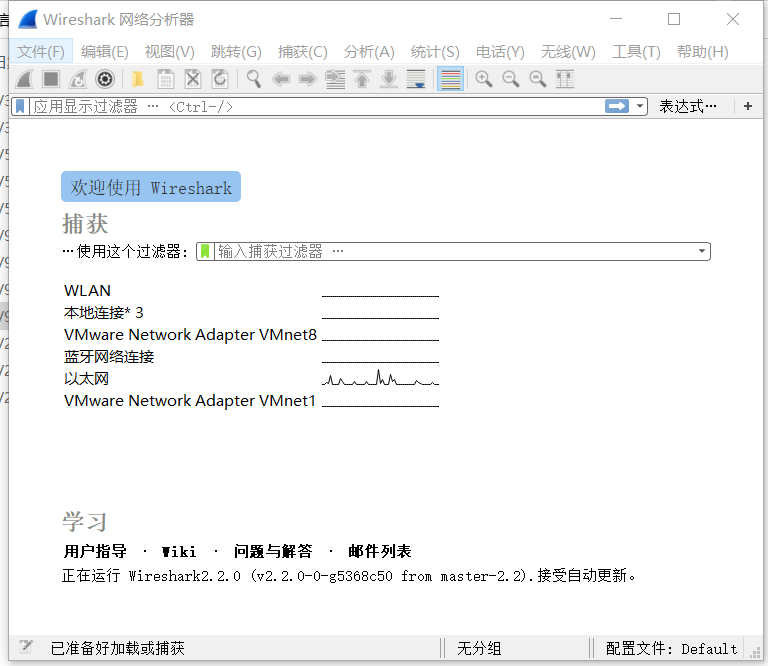Open capture options gear icon
This screenshot has width=768, height=666.
105,79
